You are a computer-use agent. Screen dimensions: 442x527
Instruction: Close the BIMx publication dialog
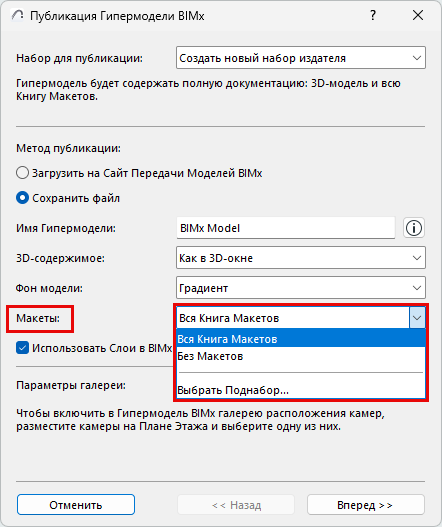tap(418, 15)
